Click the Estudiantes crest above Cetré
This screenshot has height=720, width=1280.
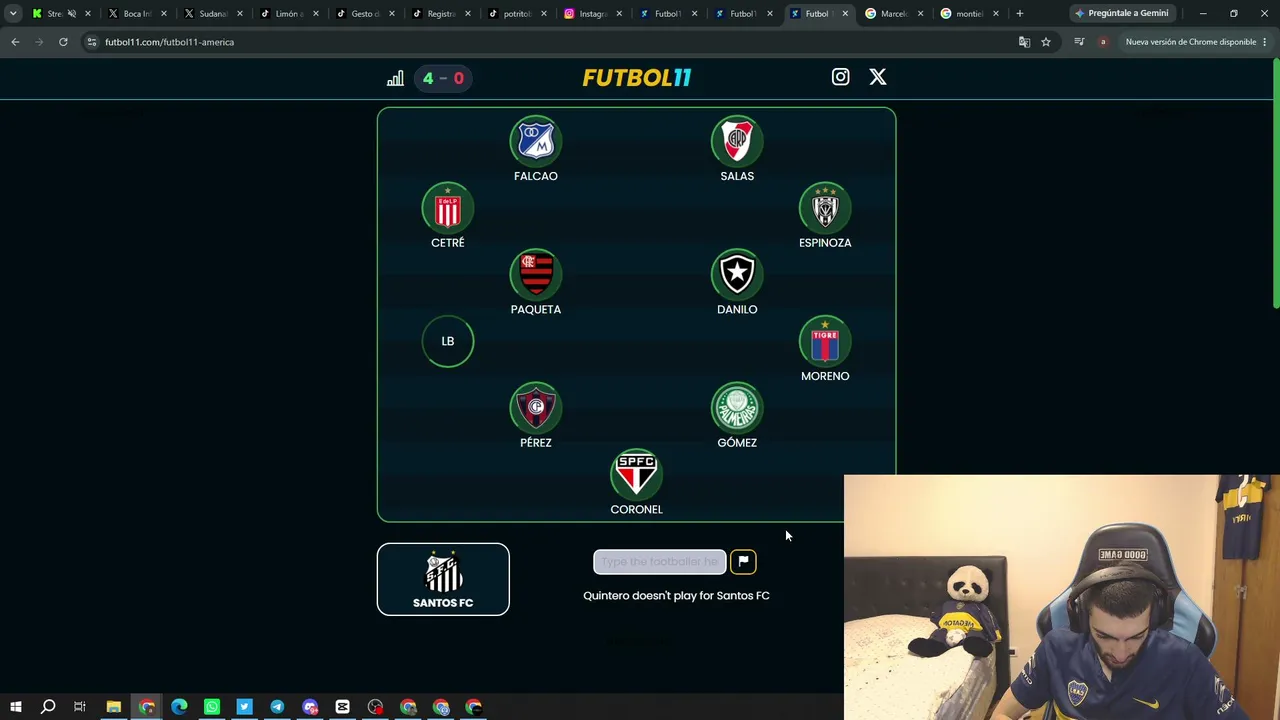(448, 208)
